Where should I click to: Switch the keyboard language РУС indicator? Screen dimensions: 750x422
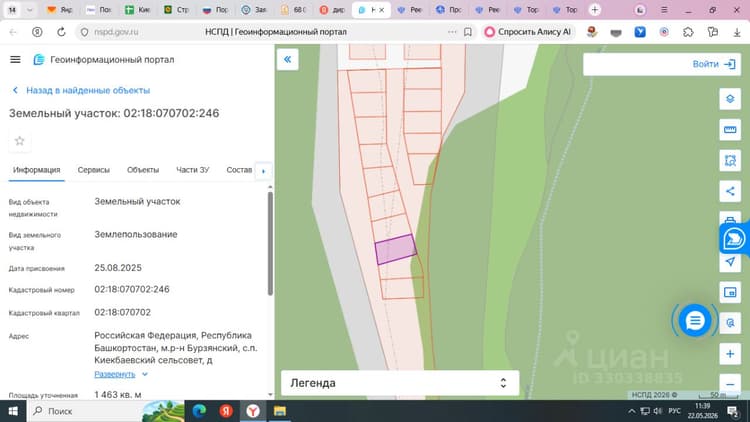[x=674, y=411]
